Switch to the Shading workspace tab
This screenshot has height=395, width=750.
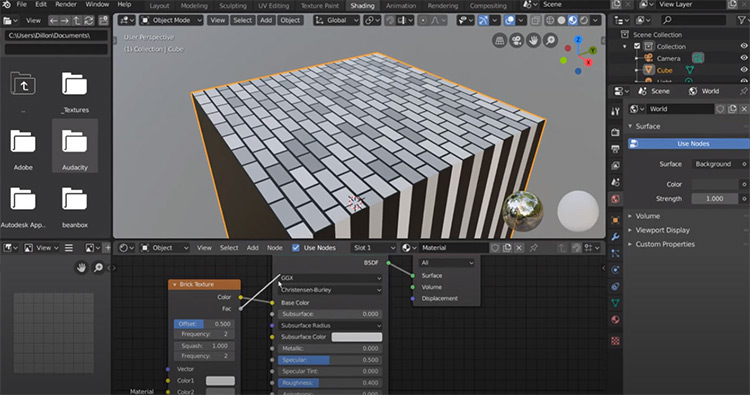click(x=362, y=6)
